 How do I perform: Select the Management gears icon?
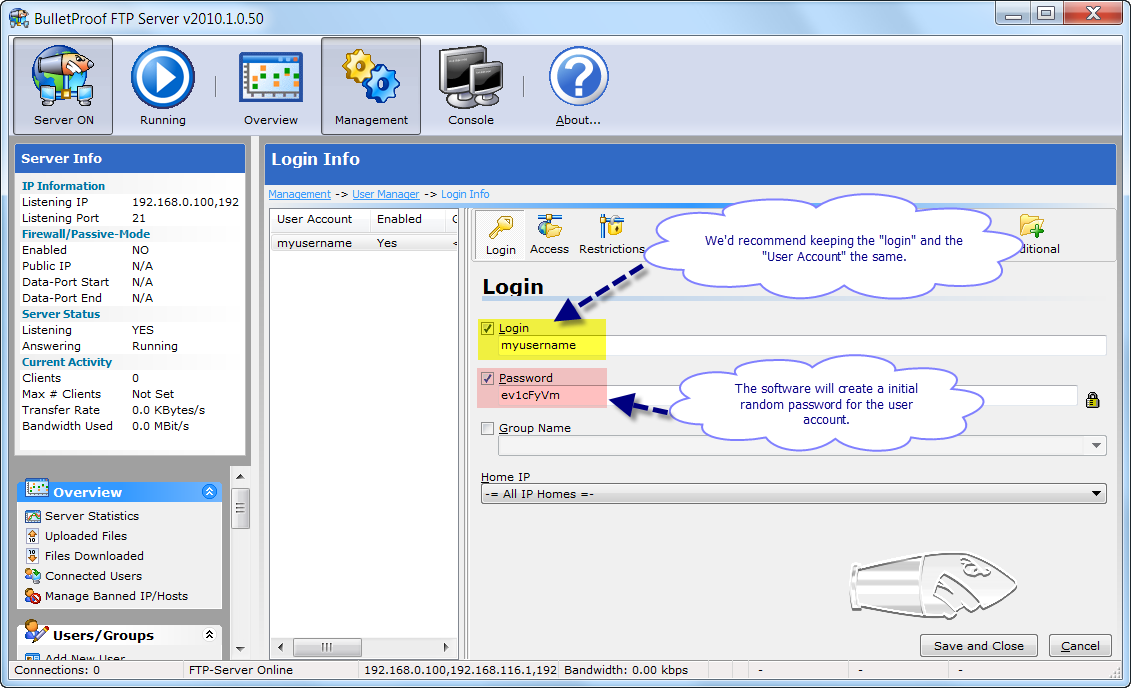click(x=371, y=86)
